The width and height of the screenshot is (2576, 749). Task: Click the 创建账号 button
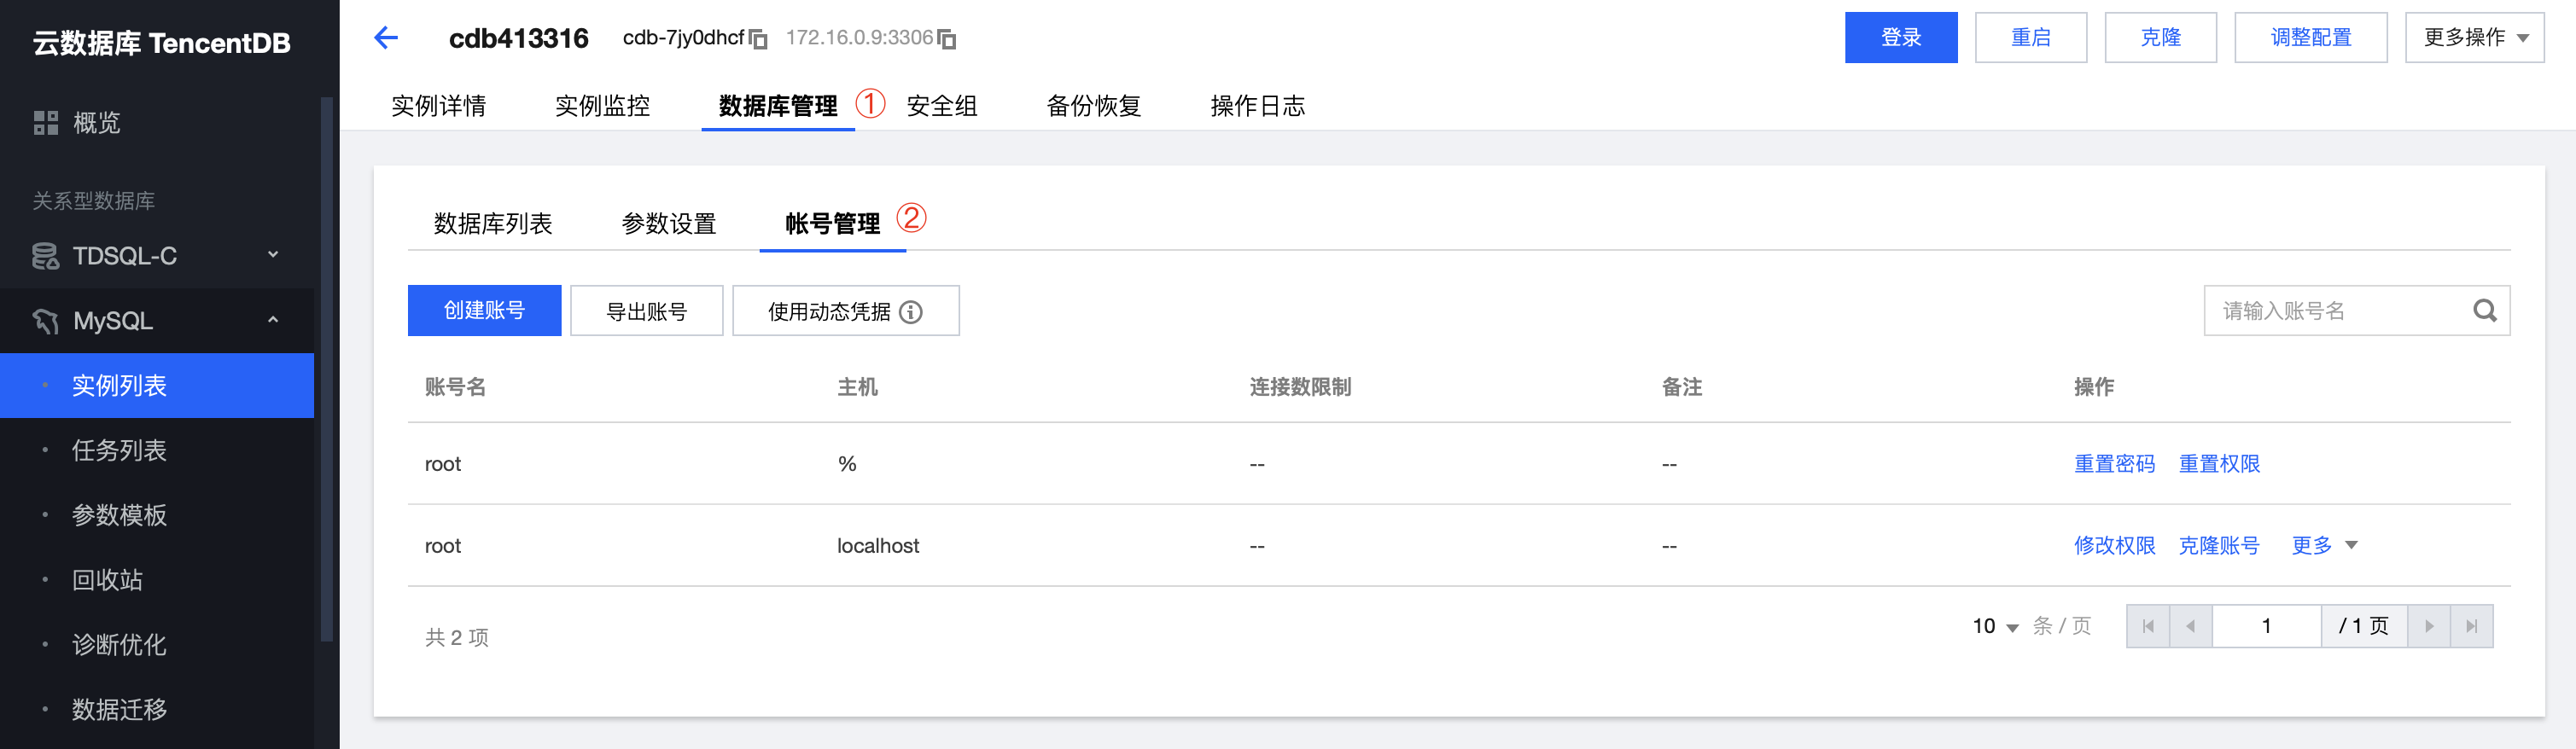(x=484, y=311)
